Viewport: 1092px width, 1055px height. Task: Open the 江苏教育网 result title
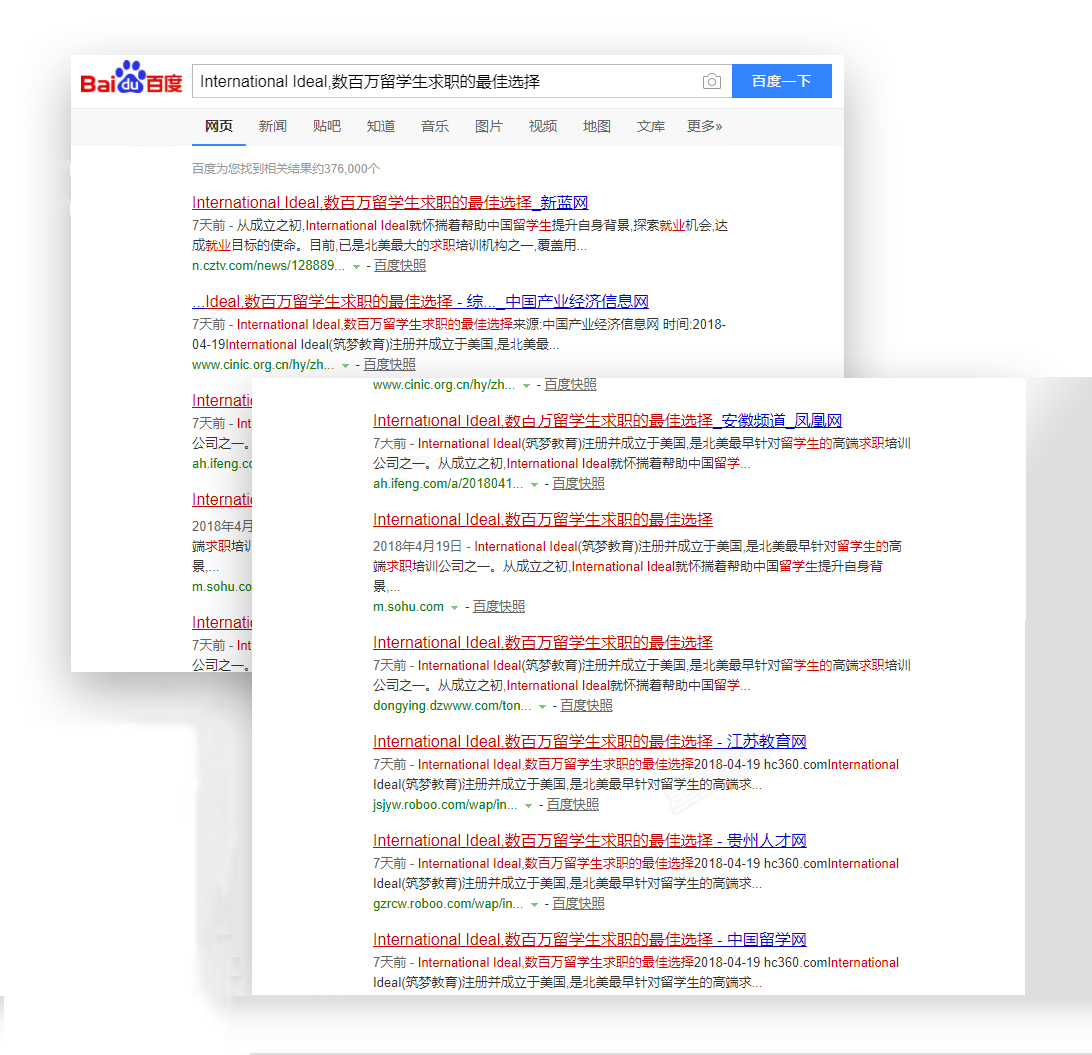(x=590, y=742)
